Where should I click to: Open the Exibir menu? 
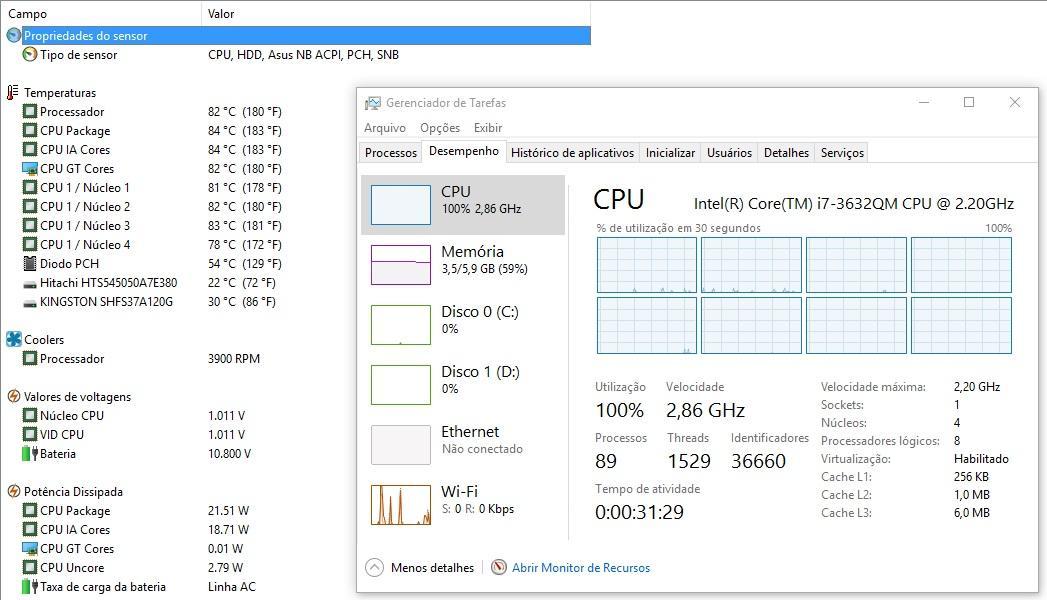pos(488,127)
